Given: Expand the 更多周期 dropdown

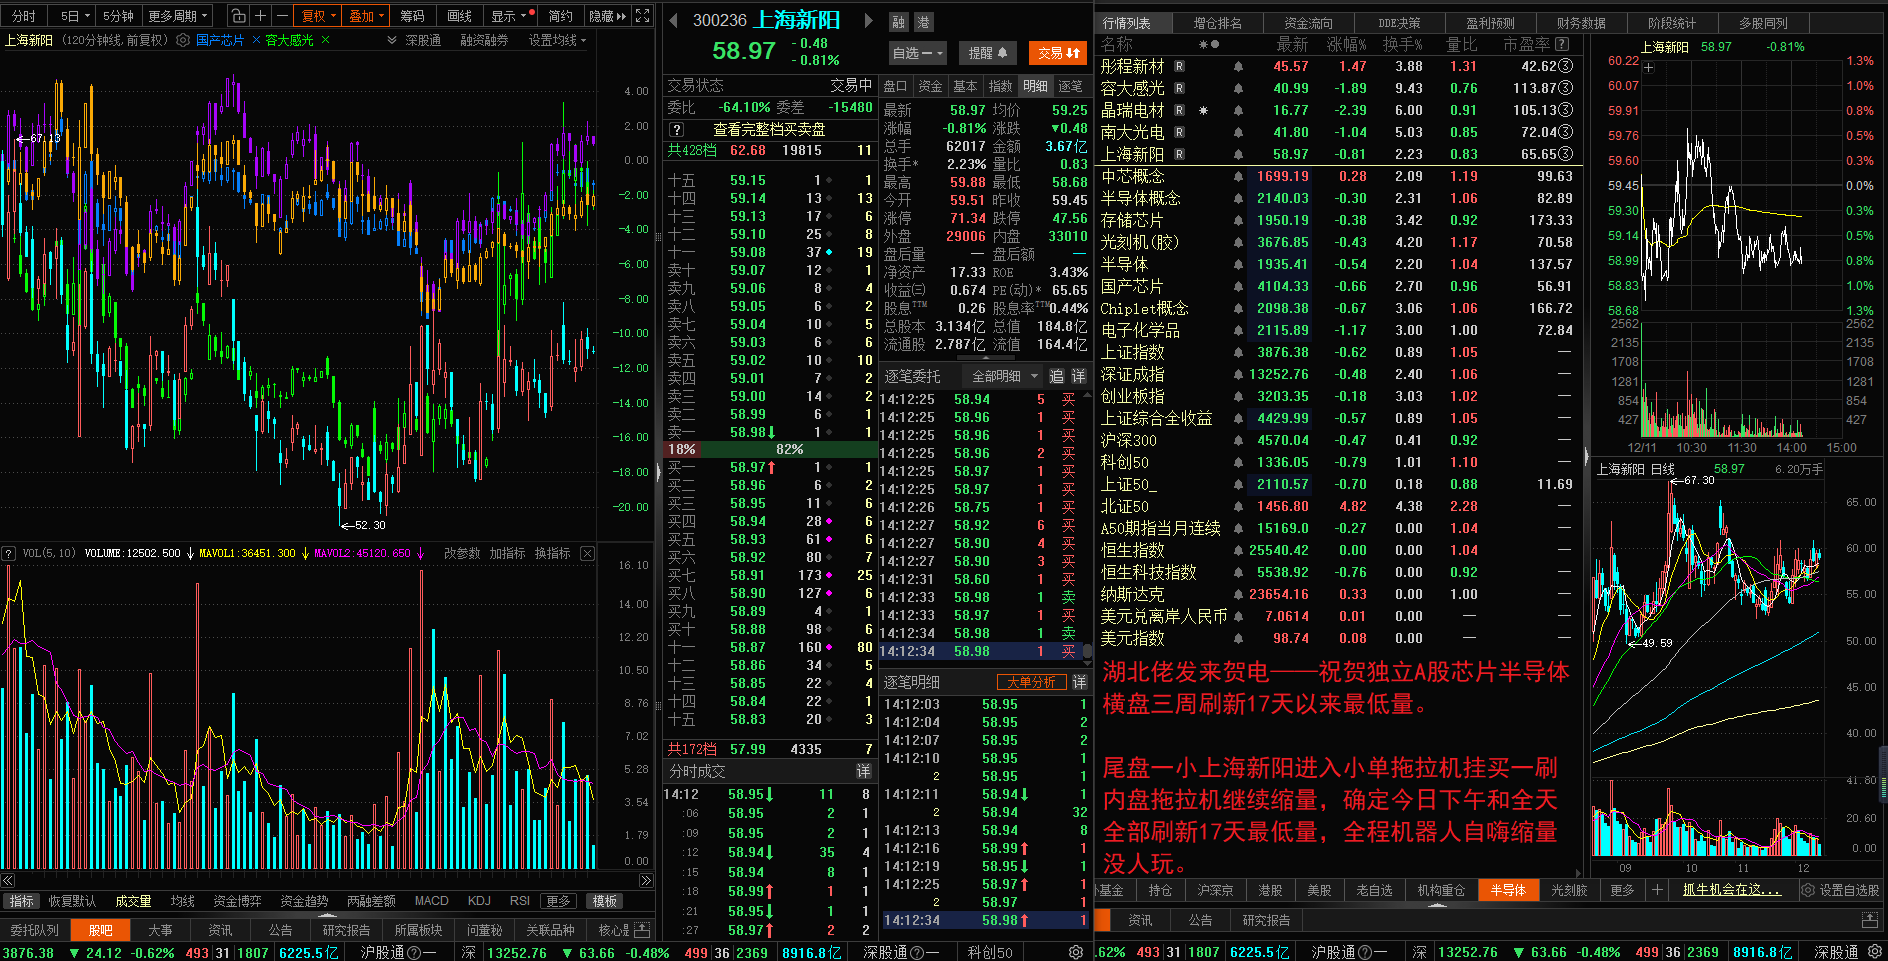Looking at the screenshot, I should (177, 16).
